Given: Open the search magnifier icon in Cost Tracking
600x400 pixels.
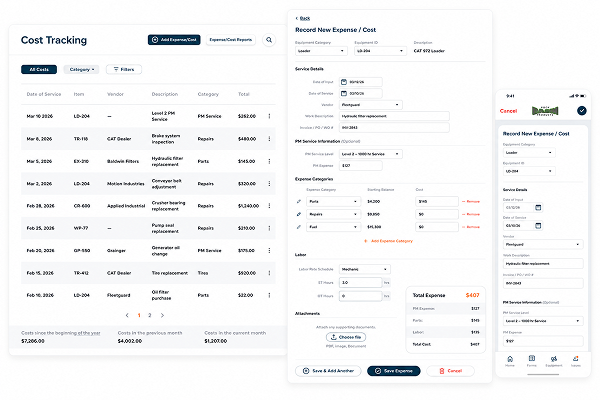Looking at the screenshot, I should (x=269, y=40).
